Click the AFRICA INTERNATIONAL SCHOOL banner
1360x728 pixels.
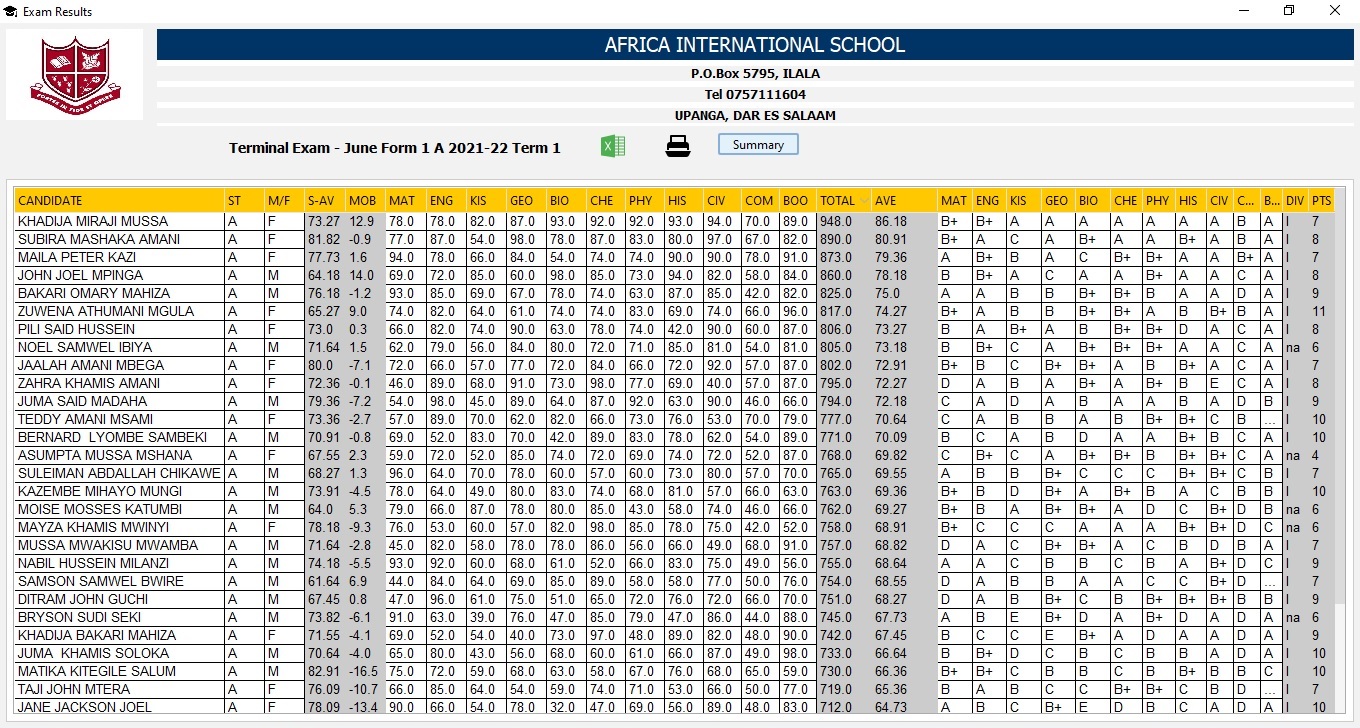click(755, 45)
